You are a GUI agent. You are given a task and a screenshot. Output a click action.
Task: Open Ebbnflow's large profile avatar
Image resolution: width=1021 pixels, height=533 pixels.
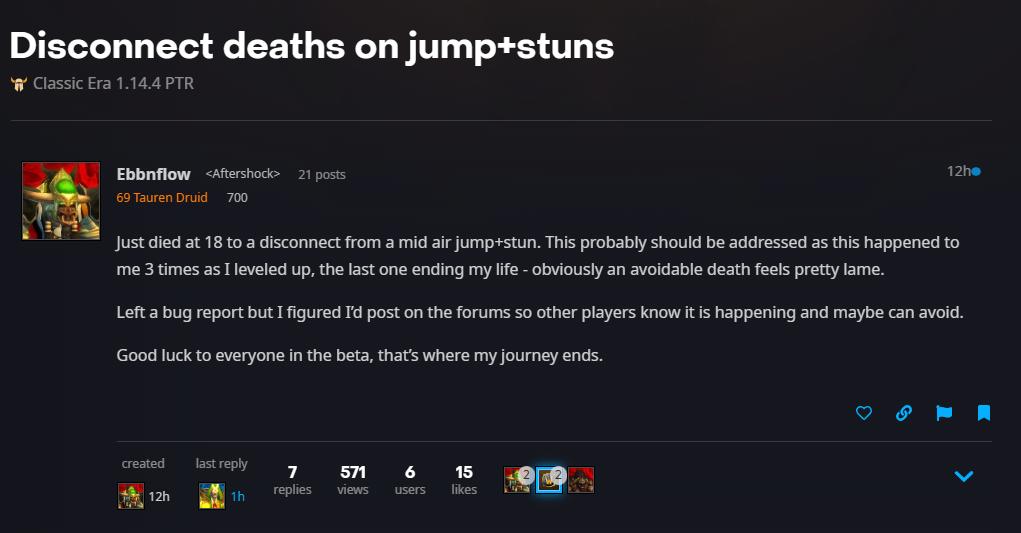tap(61, 200)
